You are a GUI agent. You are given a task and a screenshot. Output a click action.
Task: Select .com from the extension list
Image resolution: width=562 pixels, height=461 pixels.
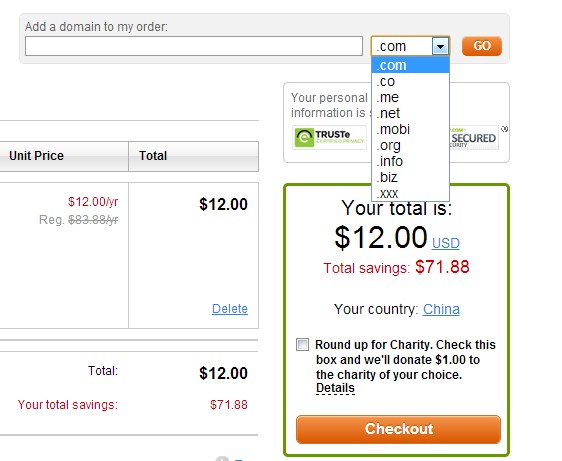coord(410,65)
